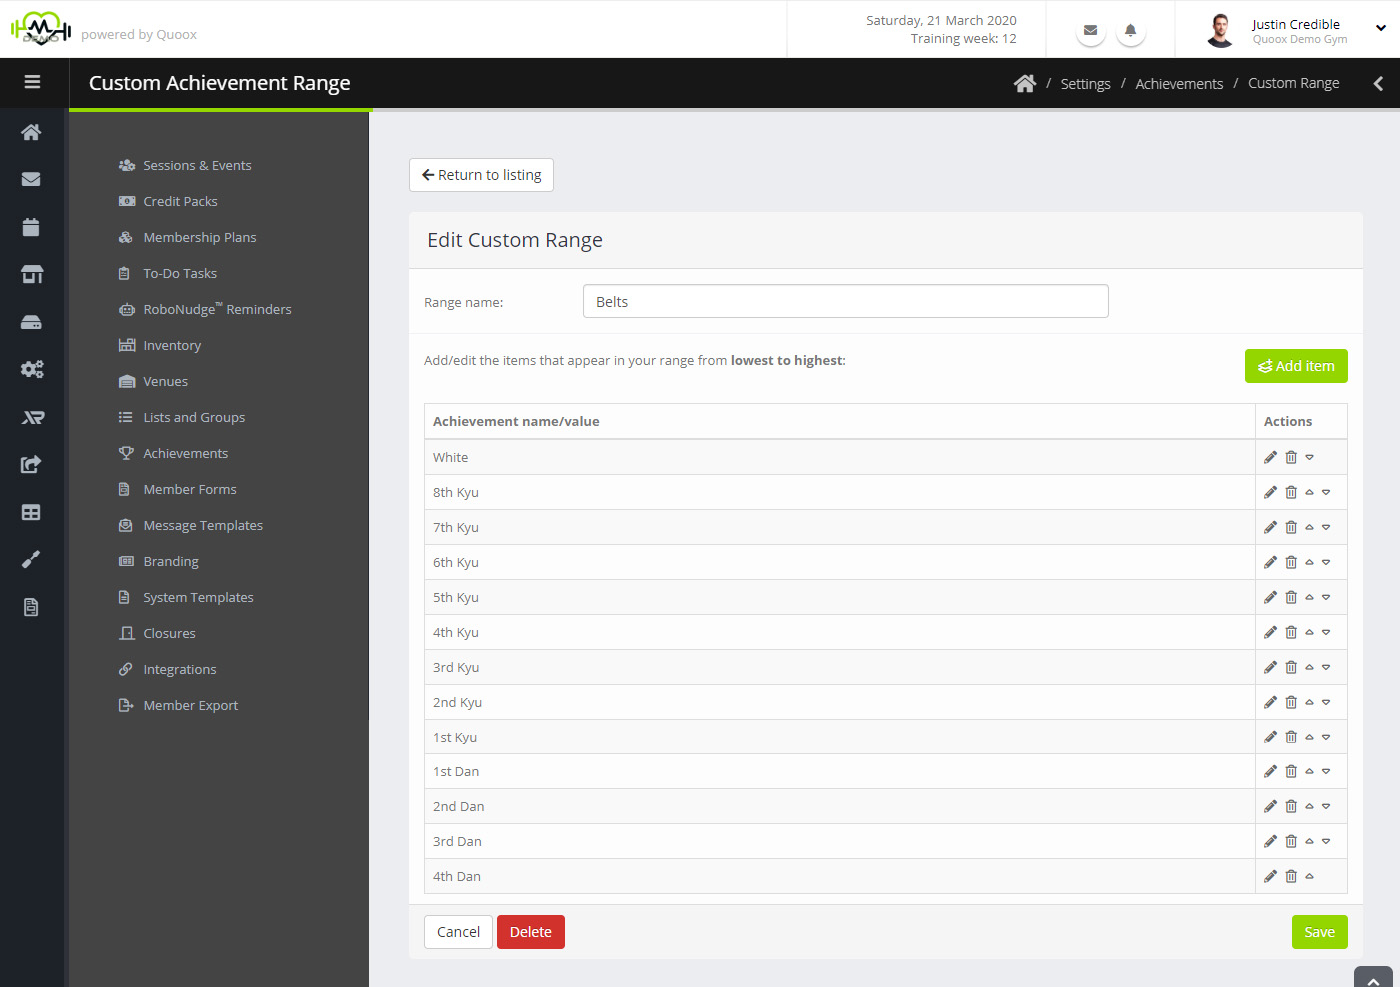Click the user profile avatar
The height and width of the screenshot is (987, 1400).
point(1220,30)
